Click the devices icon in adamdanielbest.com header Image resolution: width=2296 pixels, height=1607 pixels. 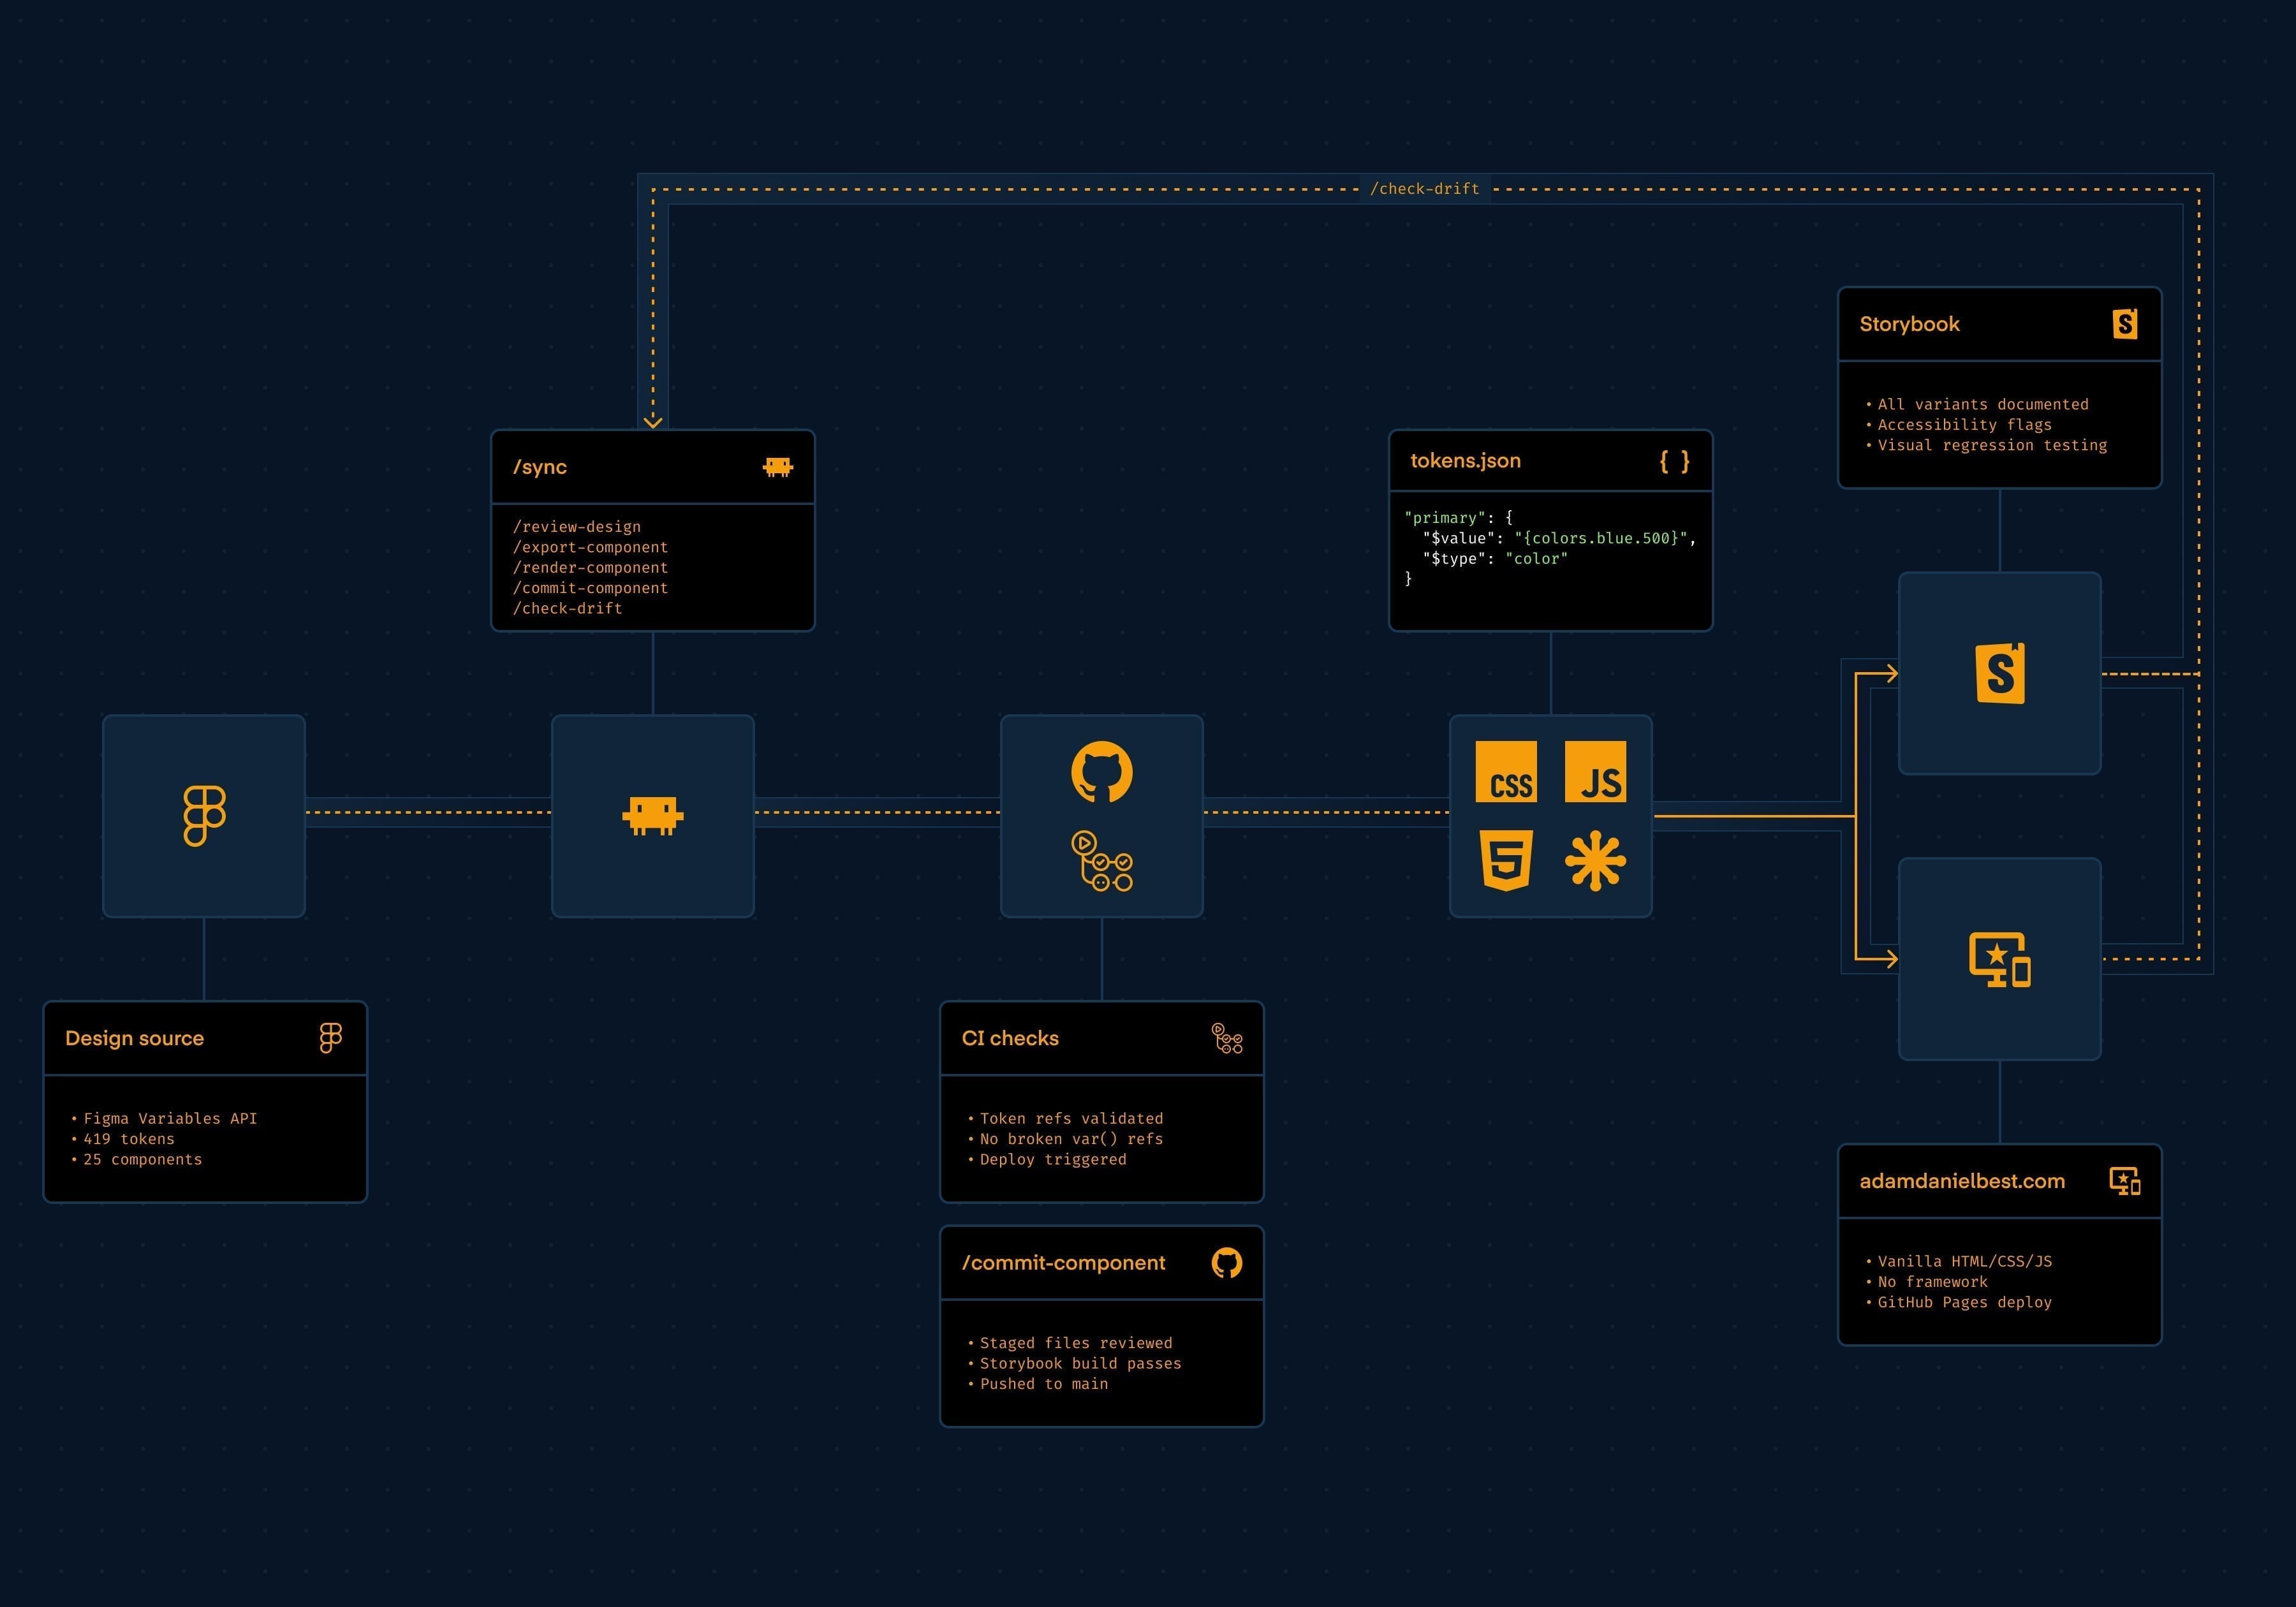point(2125,1181)
